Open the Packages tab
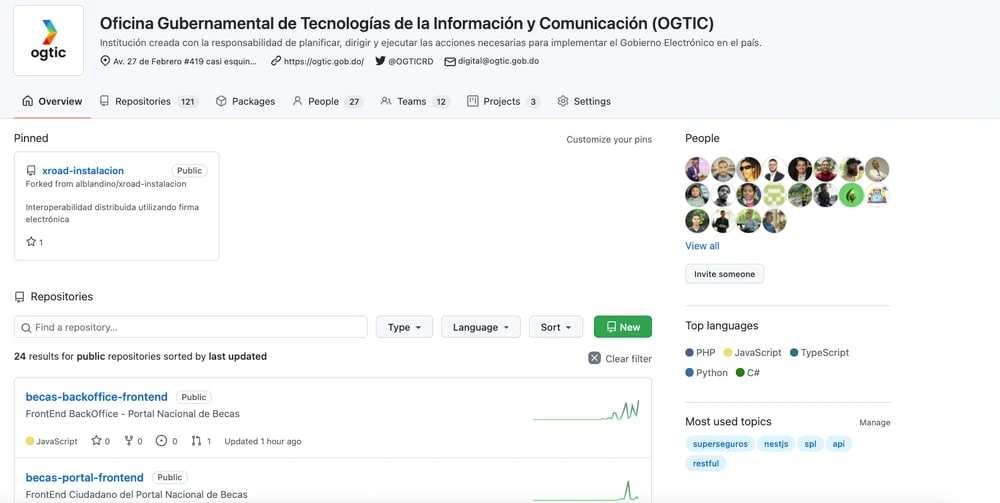This screenshot has width=1000, height=503. click(246, 101)
